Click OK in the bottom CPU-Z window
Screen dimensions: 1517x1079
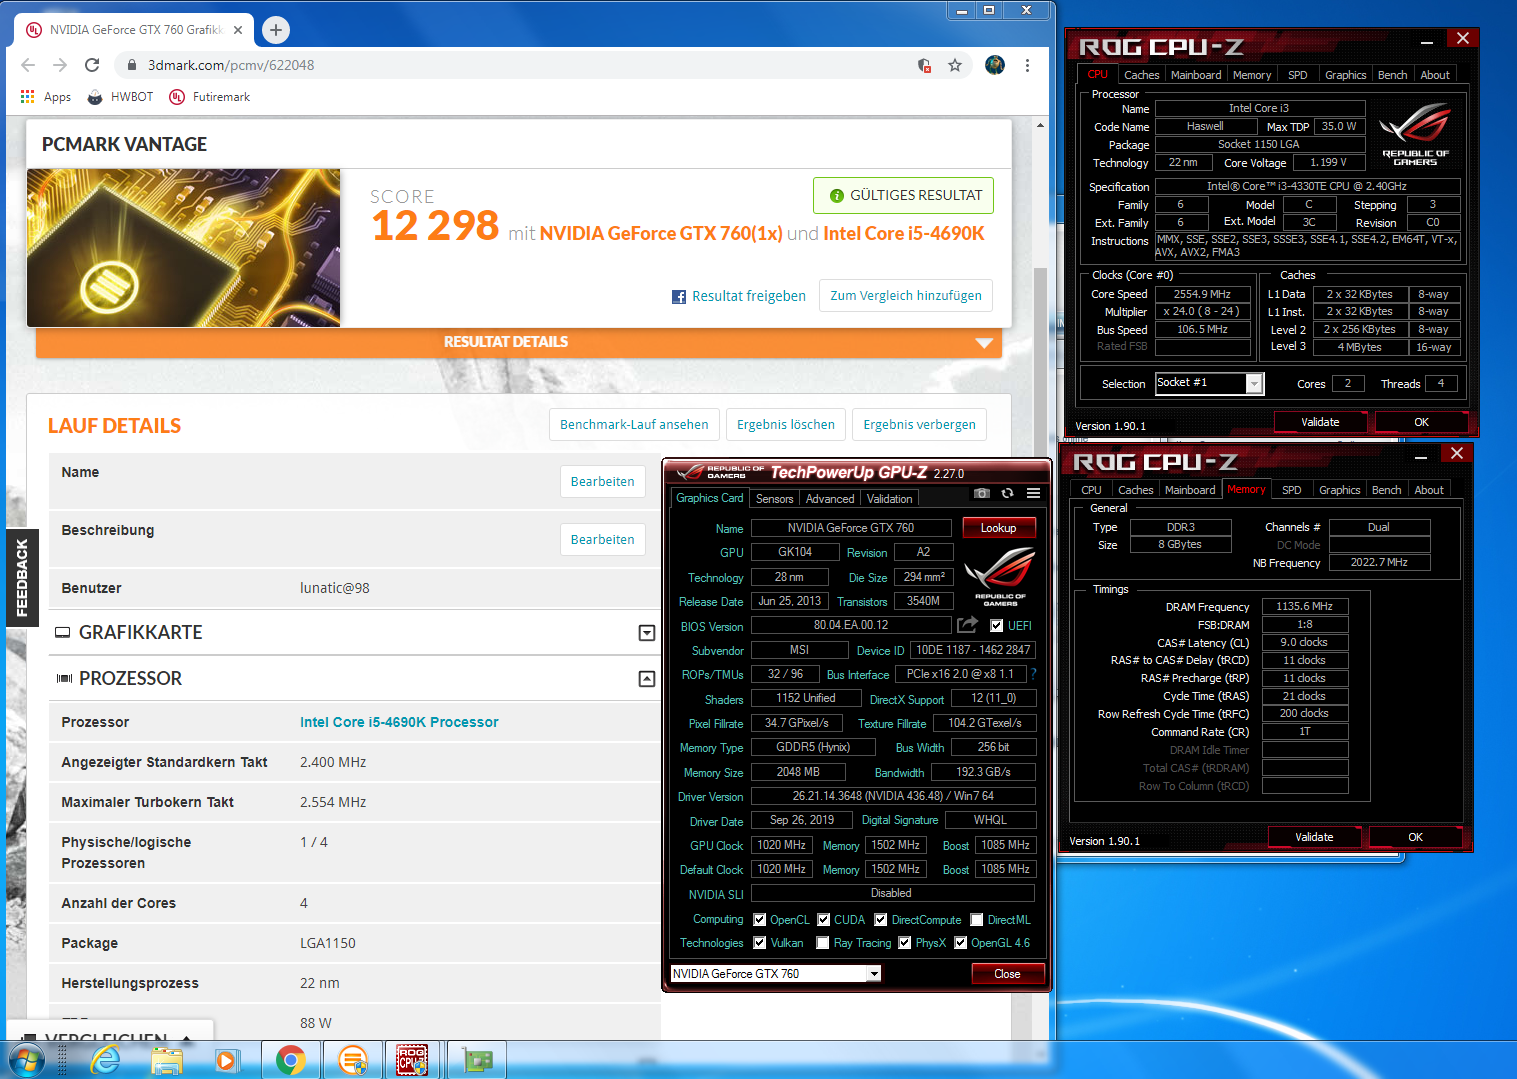[1415, 837]
